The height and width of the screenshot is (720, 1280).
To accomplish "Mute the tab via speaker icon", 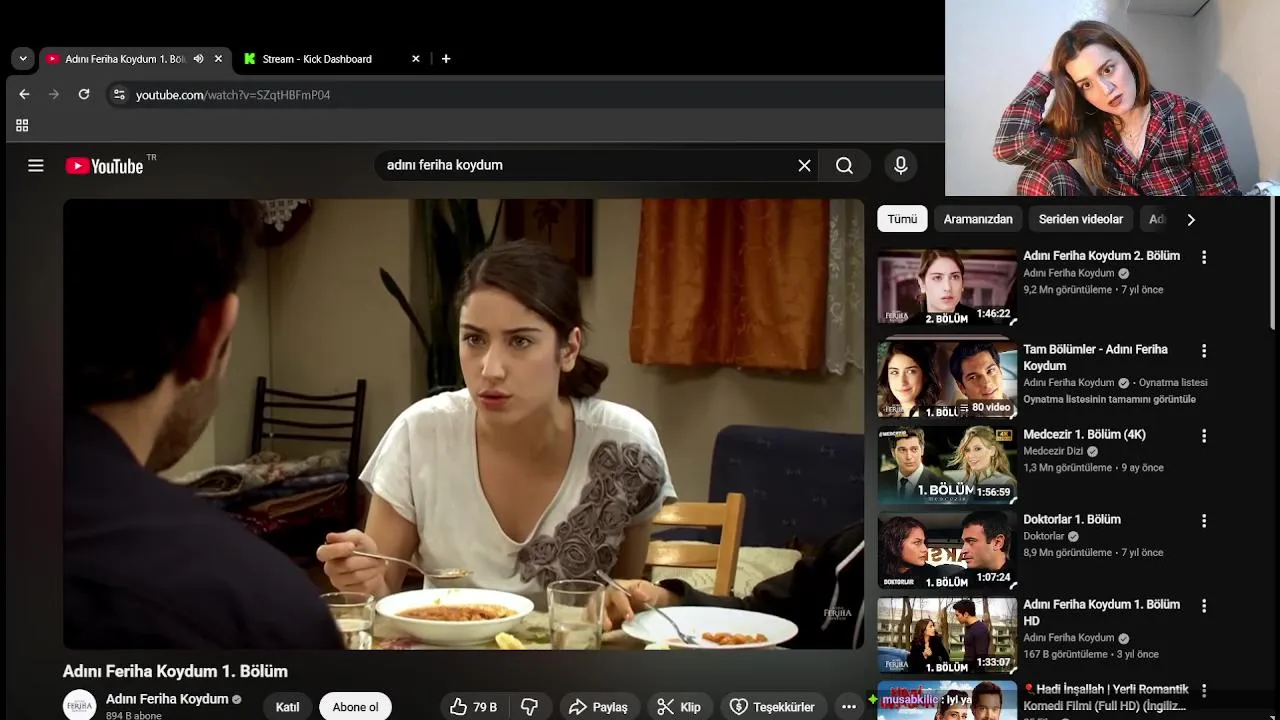I will (198, 59).
